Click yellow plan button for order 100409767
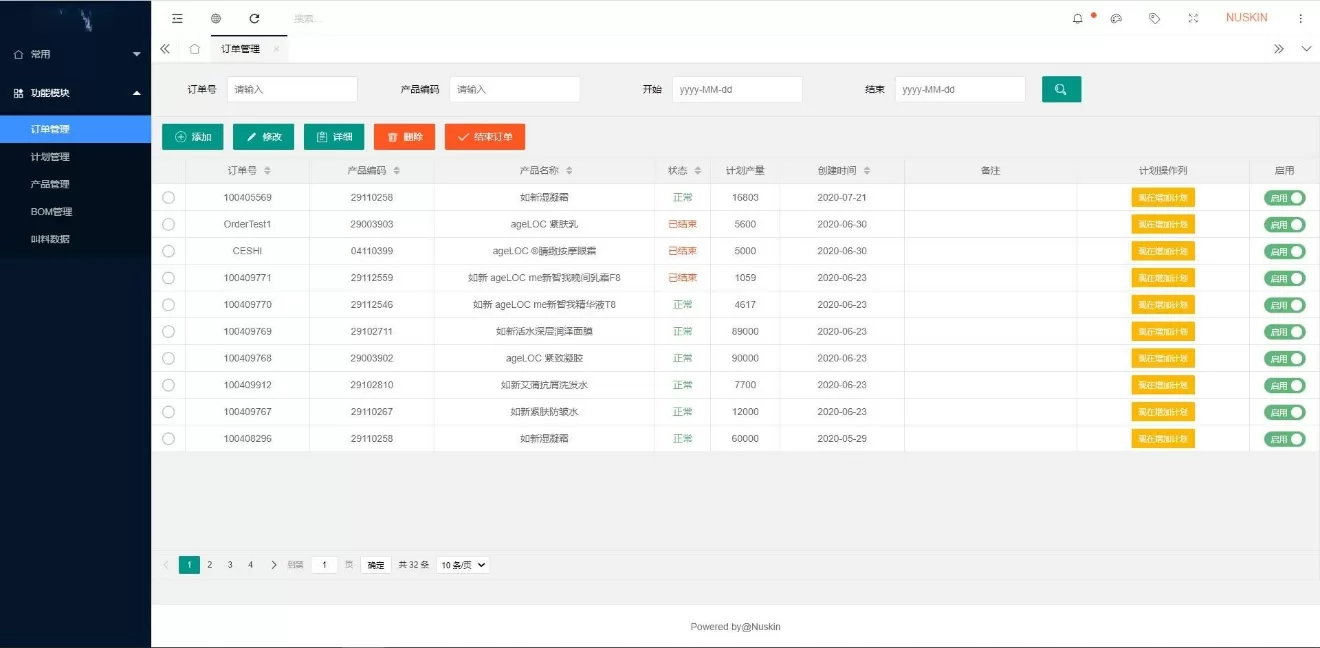The image size is (1320, 648). [1163, 412]
